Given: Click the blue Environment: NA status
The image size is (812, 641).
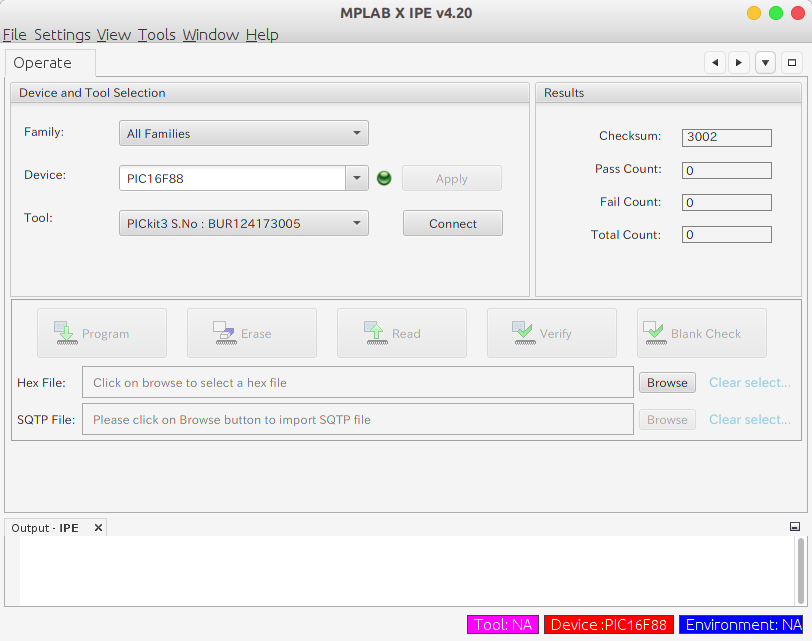Looking at the screenshot, I should (741, 624).
